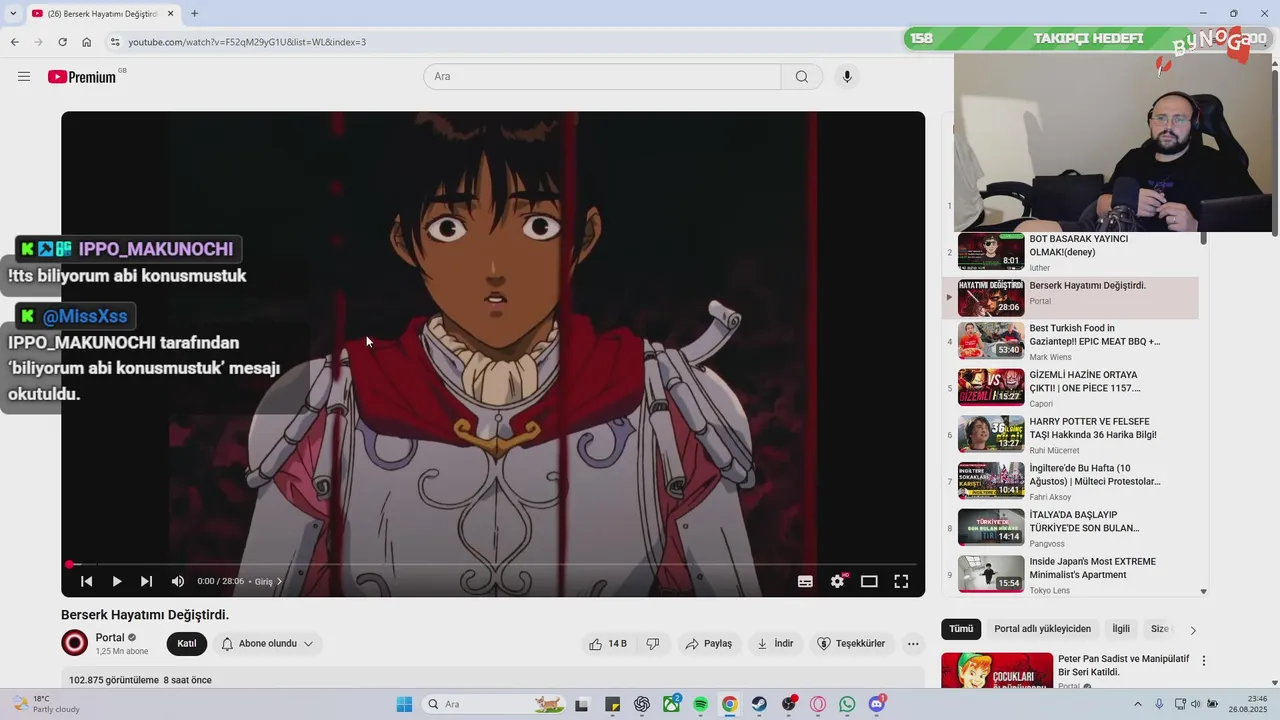The height and width of the screenshot is (720, 1280).
Task: Play the Berserk video
Action: (x=117, y=581)
